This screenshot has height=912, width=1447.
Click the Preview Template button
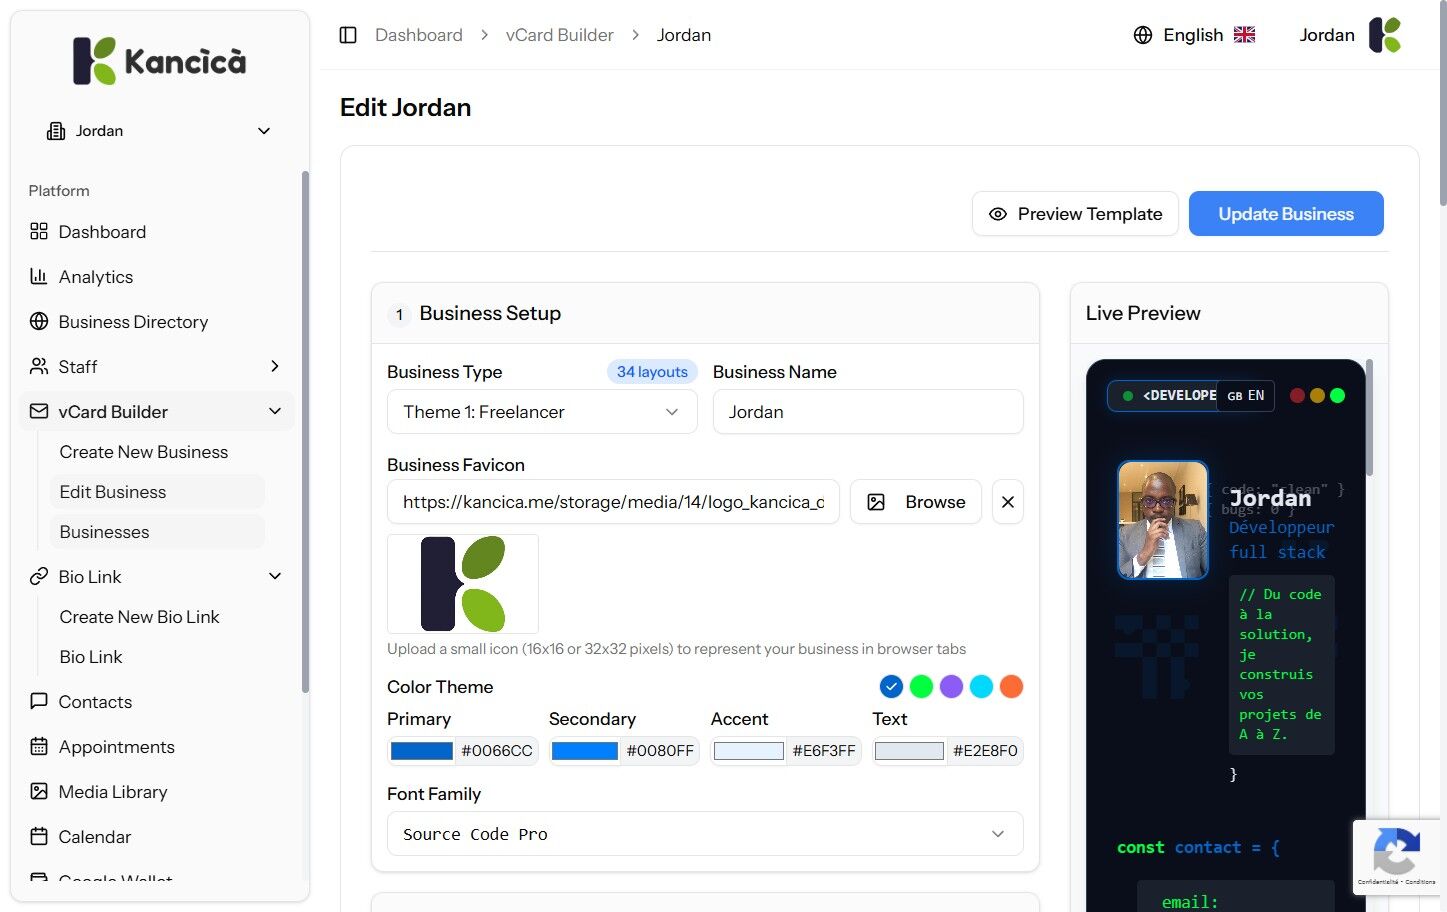[1075, 214]
